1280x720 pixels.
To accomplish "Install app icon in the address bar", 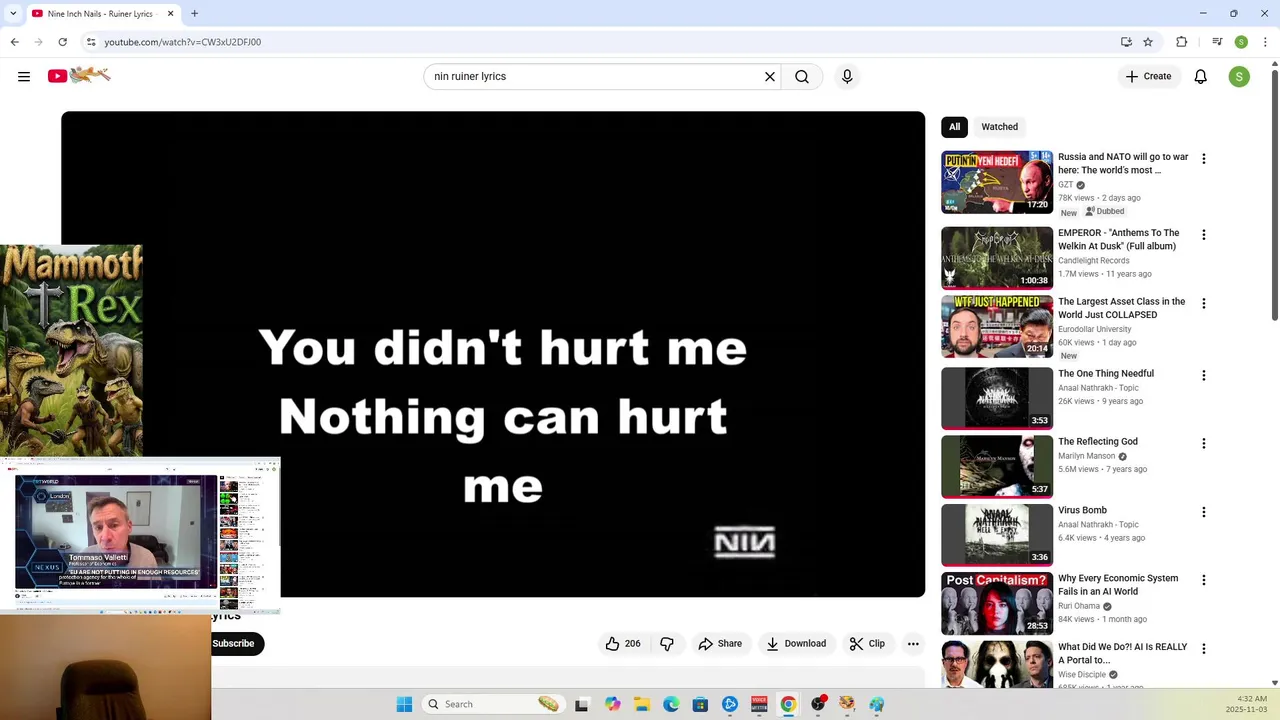I will pyautogui.click(x=1126, y=42).
